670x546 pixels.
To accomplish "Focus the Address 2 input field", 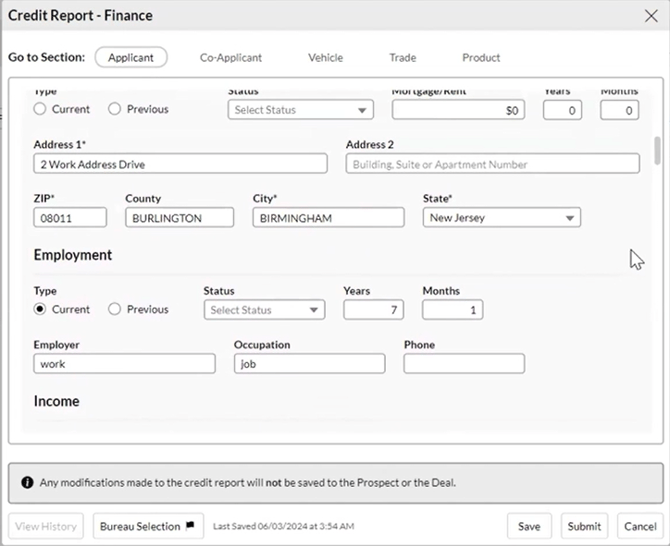I will (x=492, y=164).
